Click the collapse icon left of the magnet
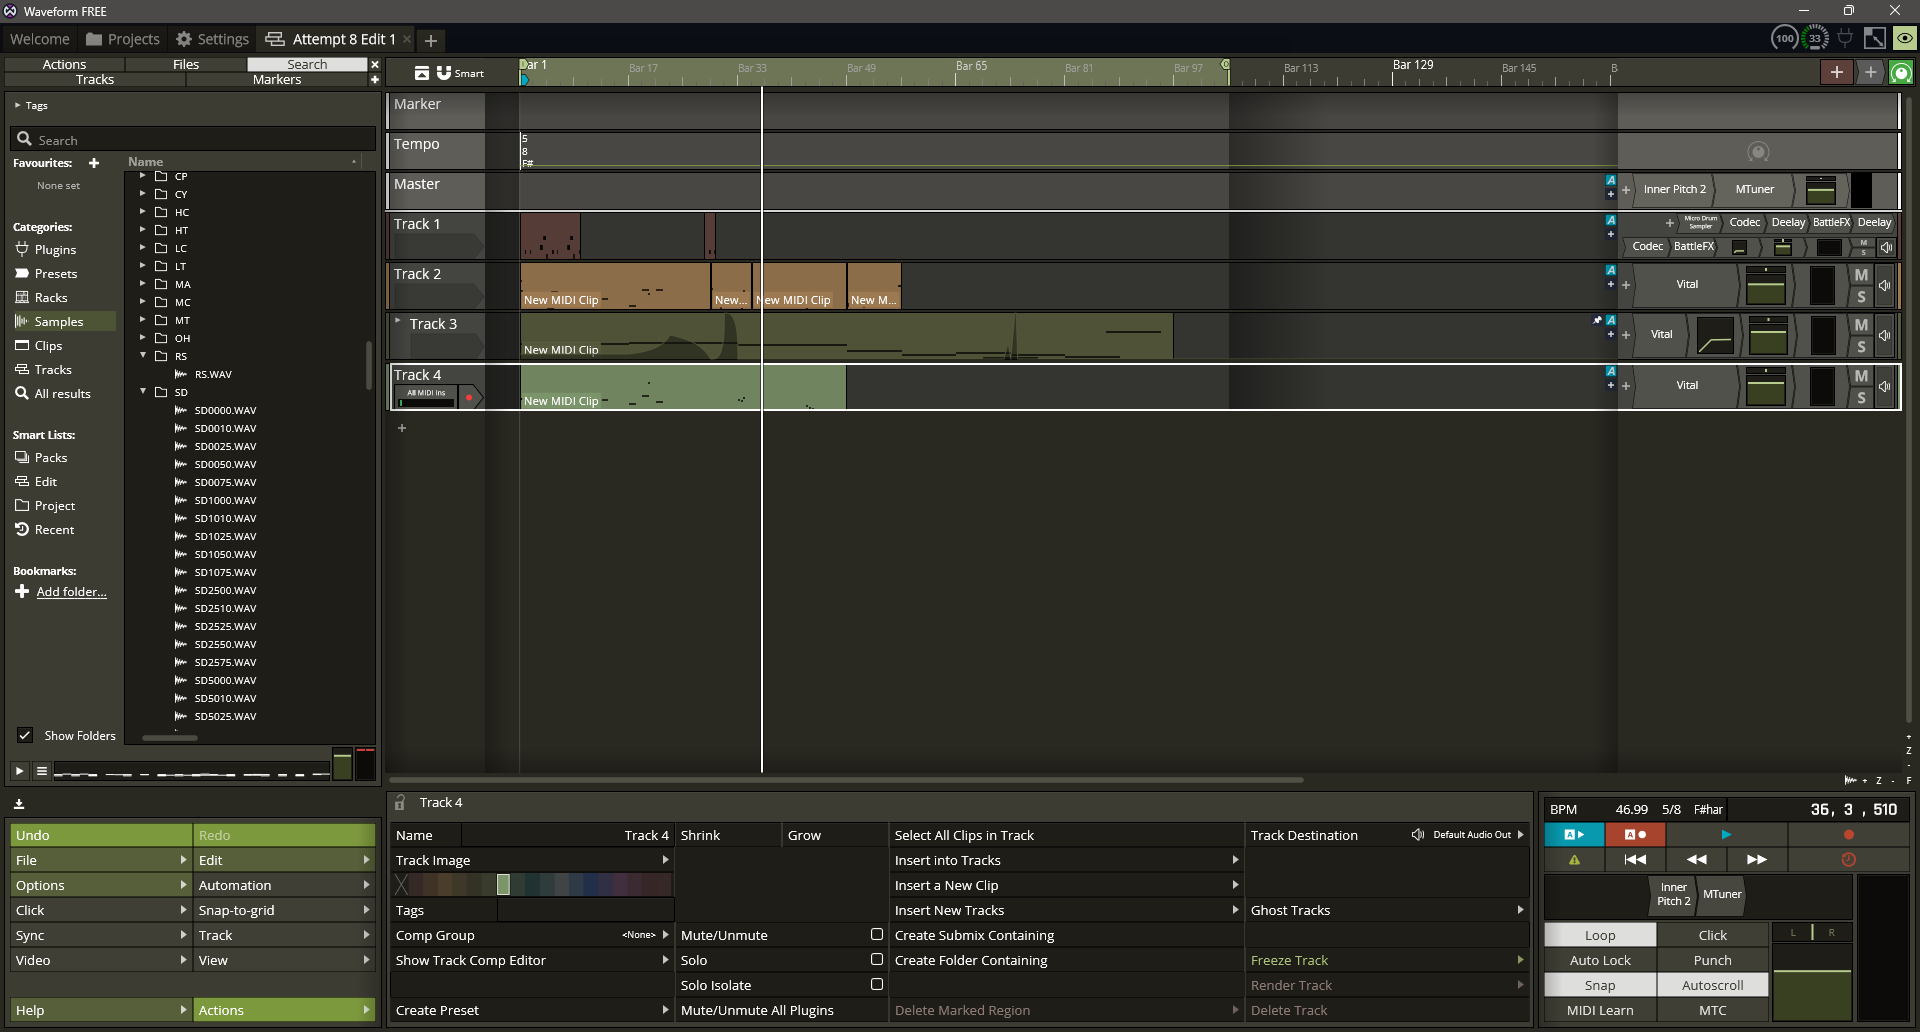The image size is (1920, 1032). coord(422,73)
